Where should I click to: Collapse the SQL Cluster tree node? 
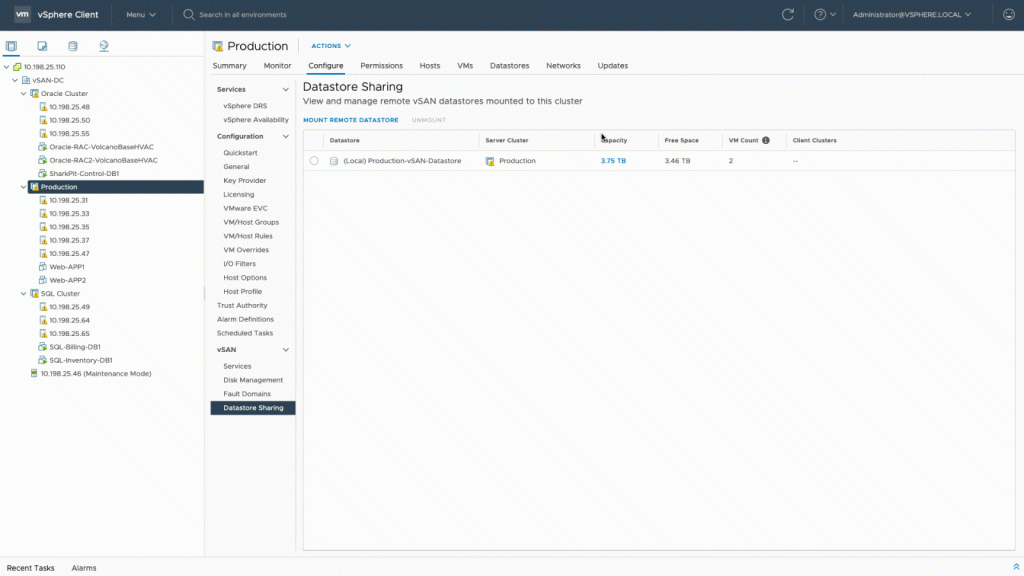point(24,294)
